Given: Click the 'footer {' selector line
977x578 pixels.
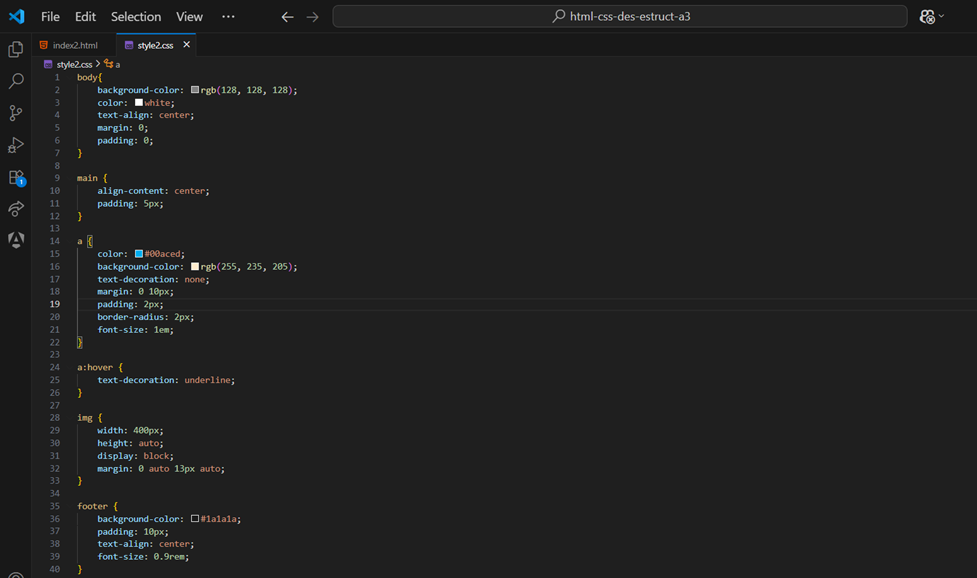Looking at the screenshot, I should [x=97, y=506].
